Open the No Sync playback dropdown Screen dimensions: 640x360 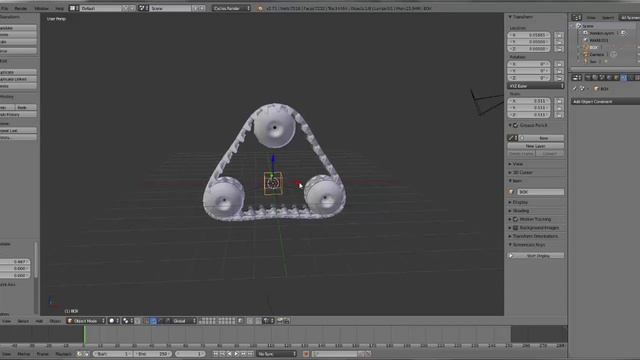276,354
